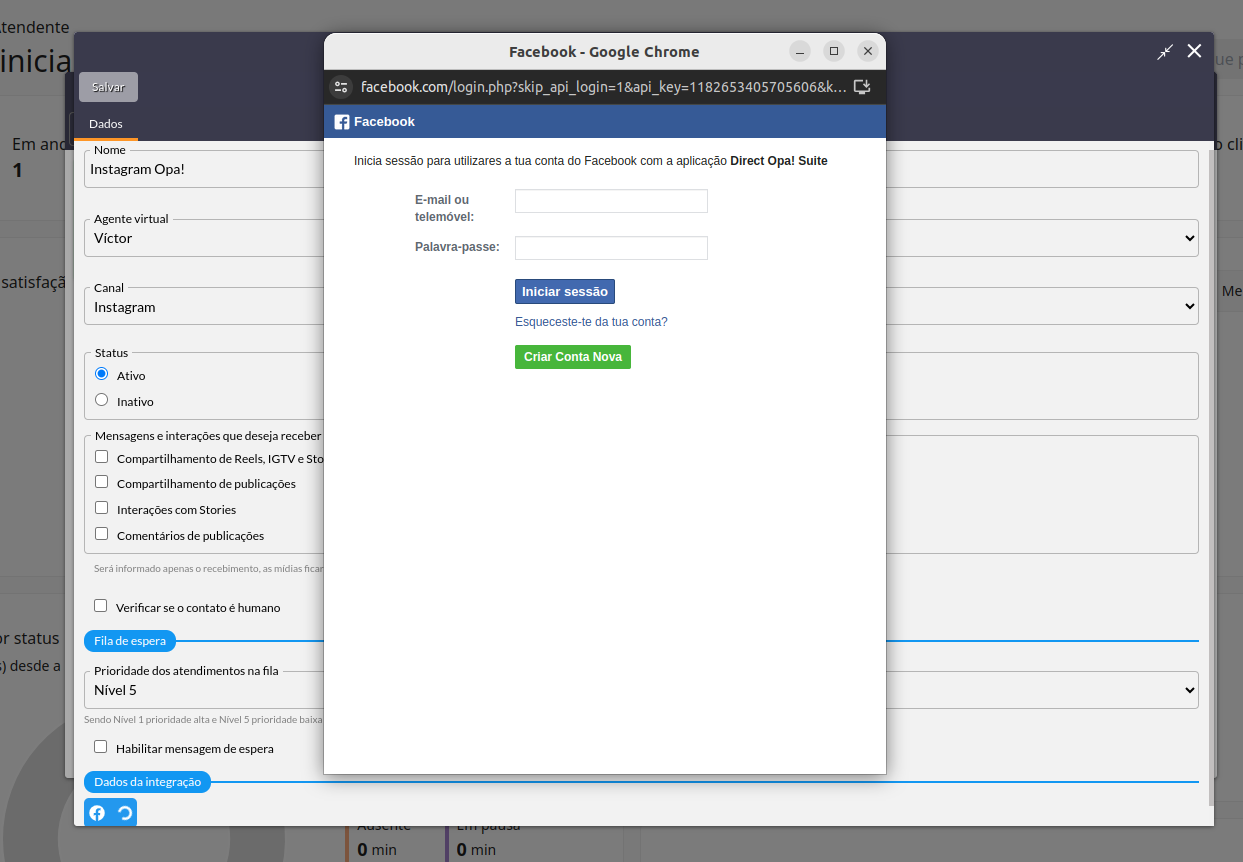1243x862 pixels.
Task: Minimize the Facebook Chrome popup window
Action: 800,51
